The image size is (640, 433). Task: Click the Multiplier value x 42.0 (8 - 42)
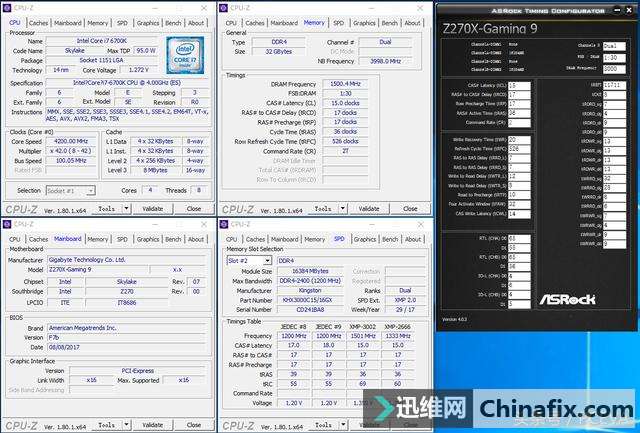[x=71, y=151]
